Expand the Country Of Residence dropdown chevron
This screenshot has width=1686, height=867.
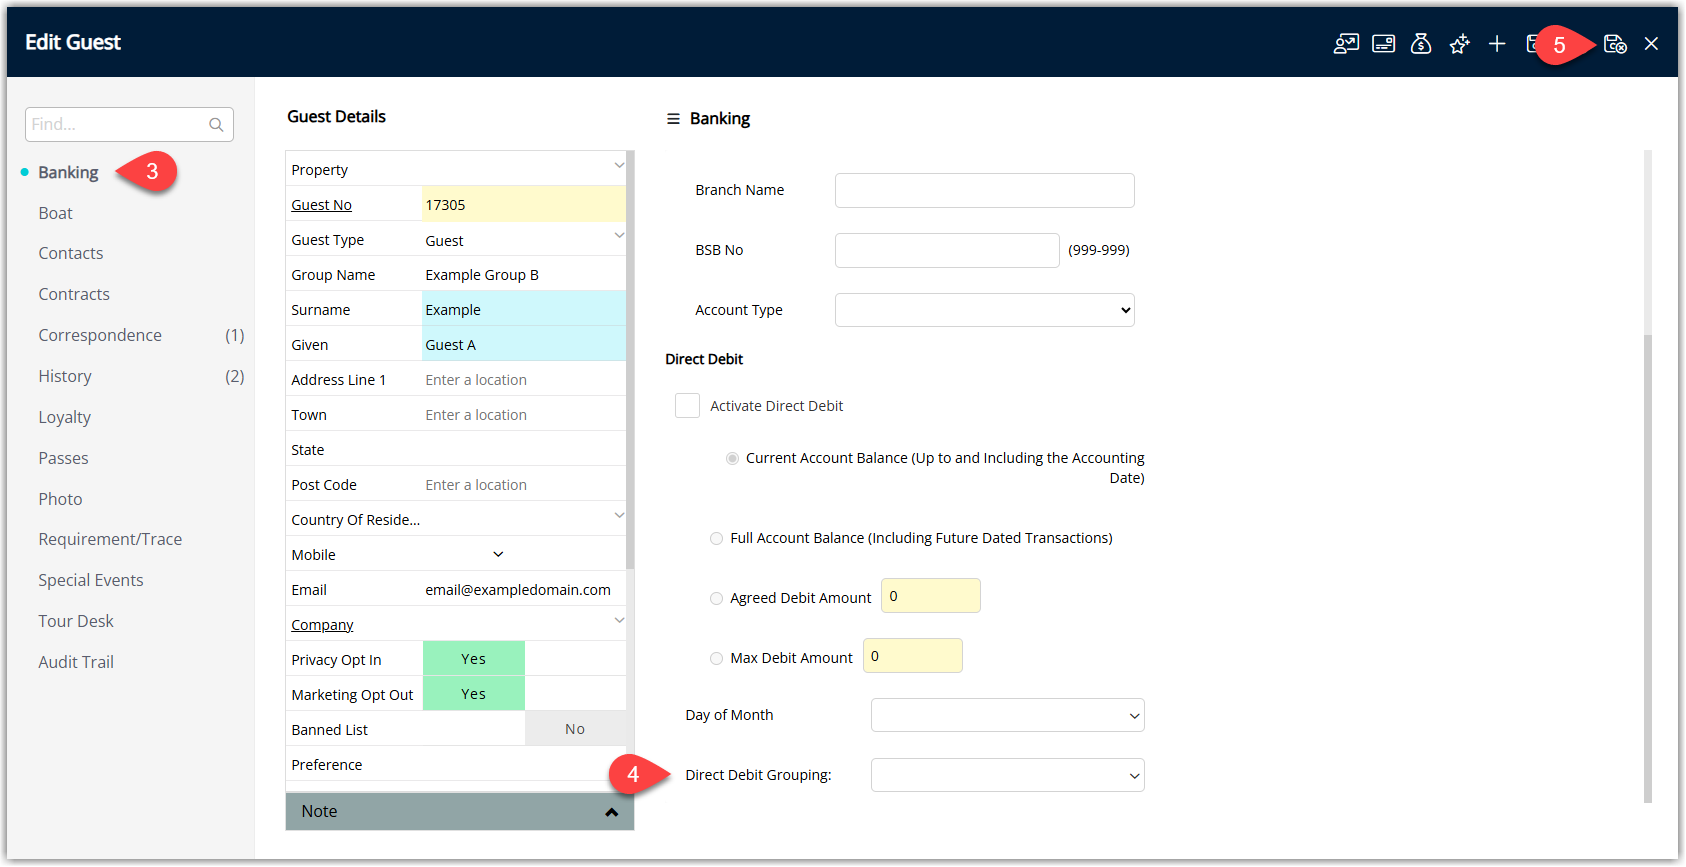coord(619,515)
